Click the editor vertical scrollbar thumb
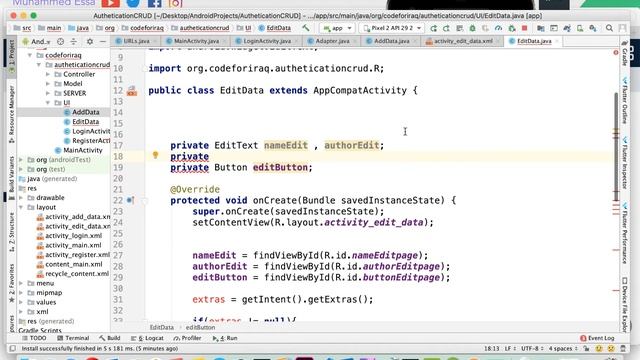 (616, 147)
